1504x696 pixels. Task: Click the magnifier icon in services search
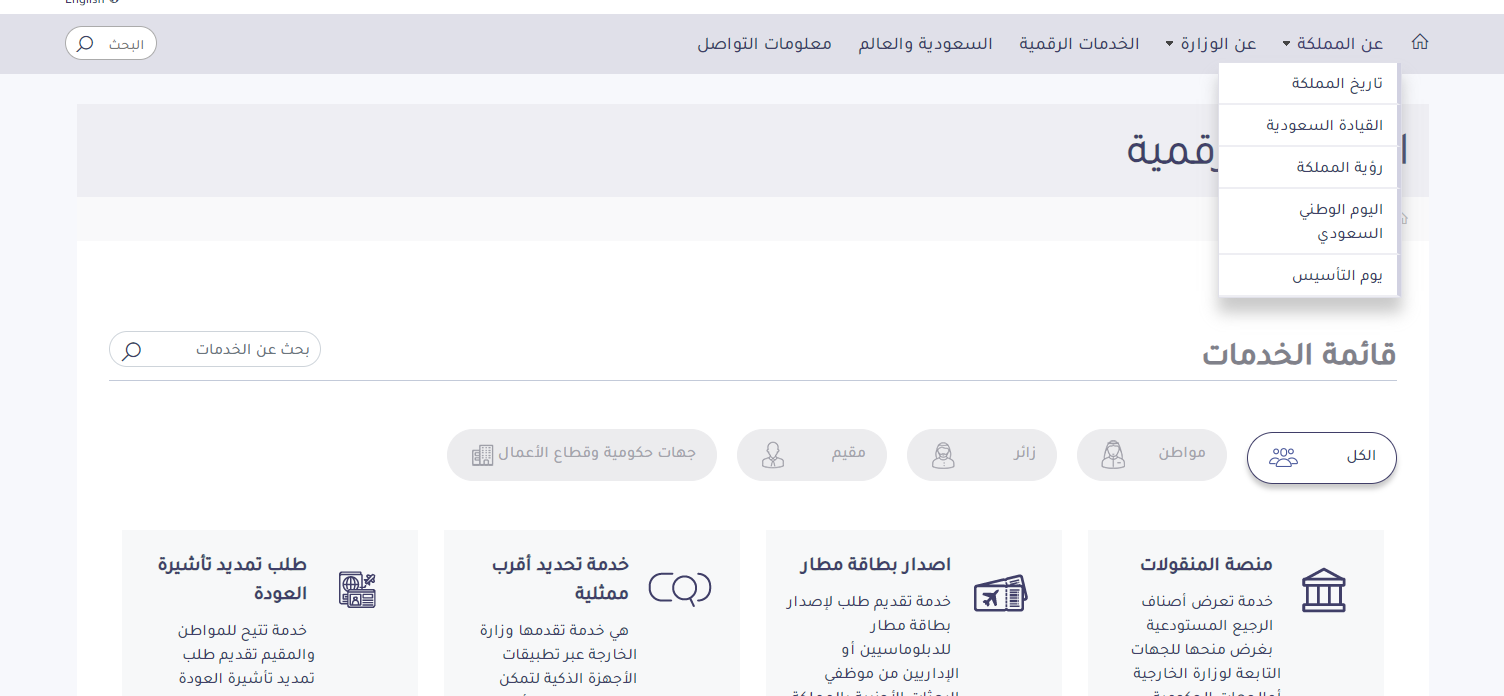click(x=131, y=350)
